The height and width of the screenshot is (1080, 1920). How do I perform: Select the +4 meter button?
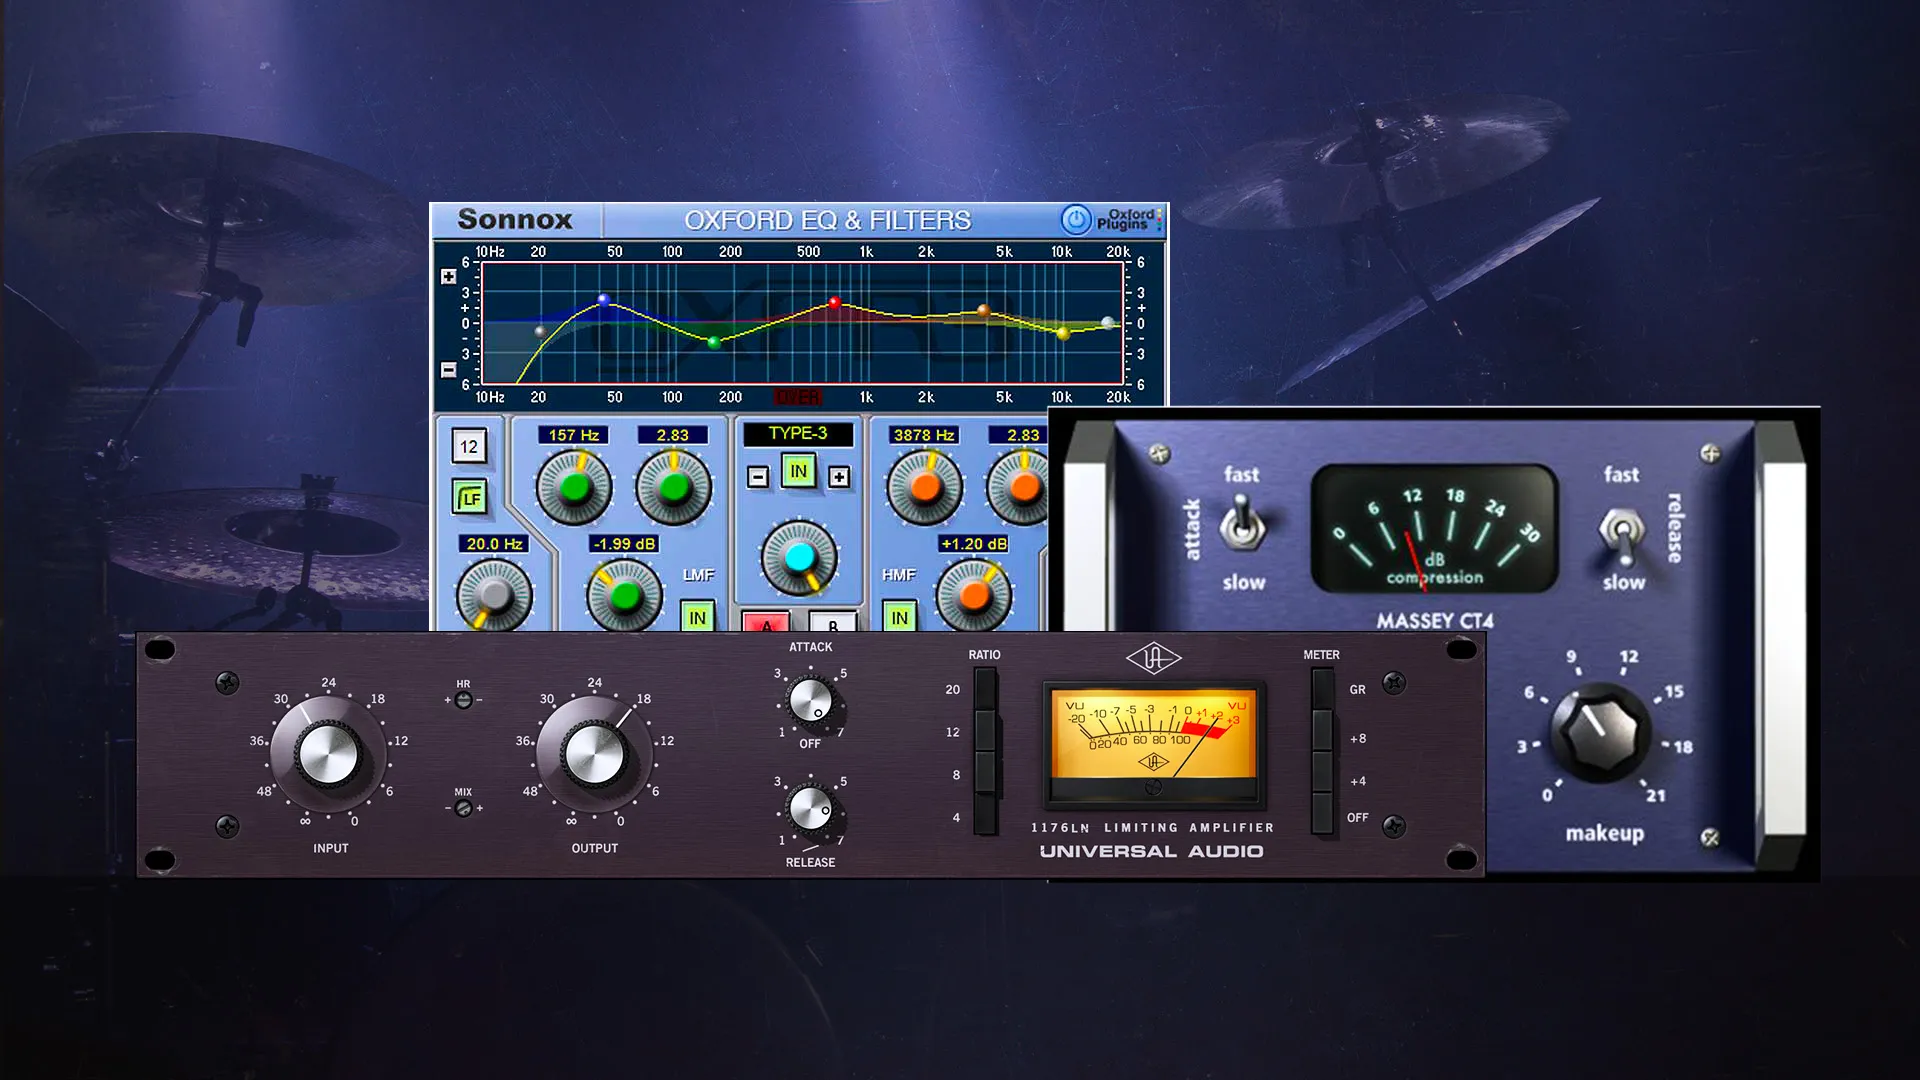pos(1323,773)
